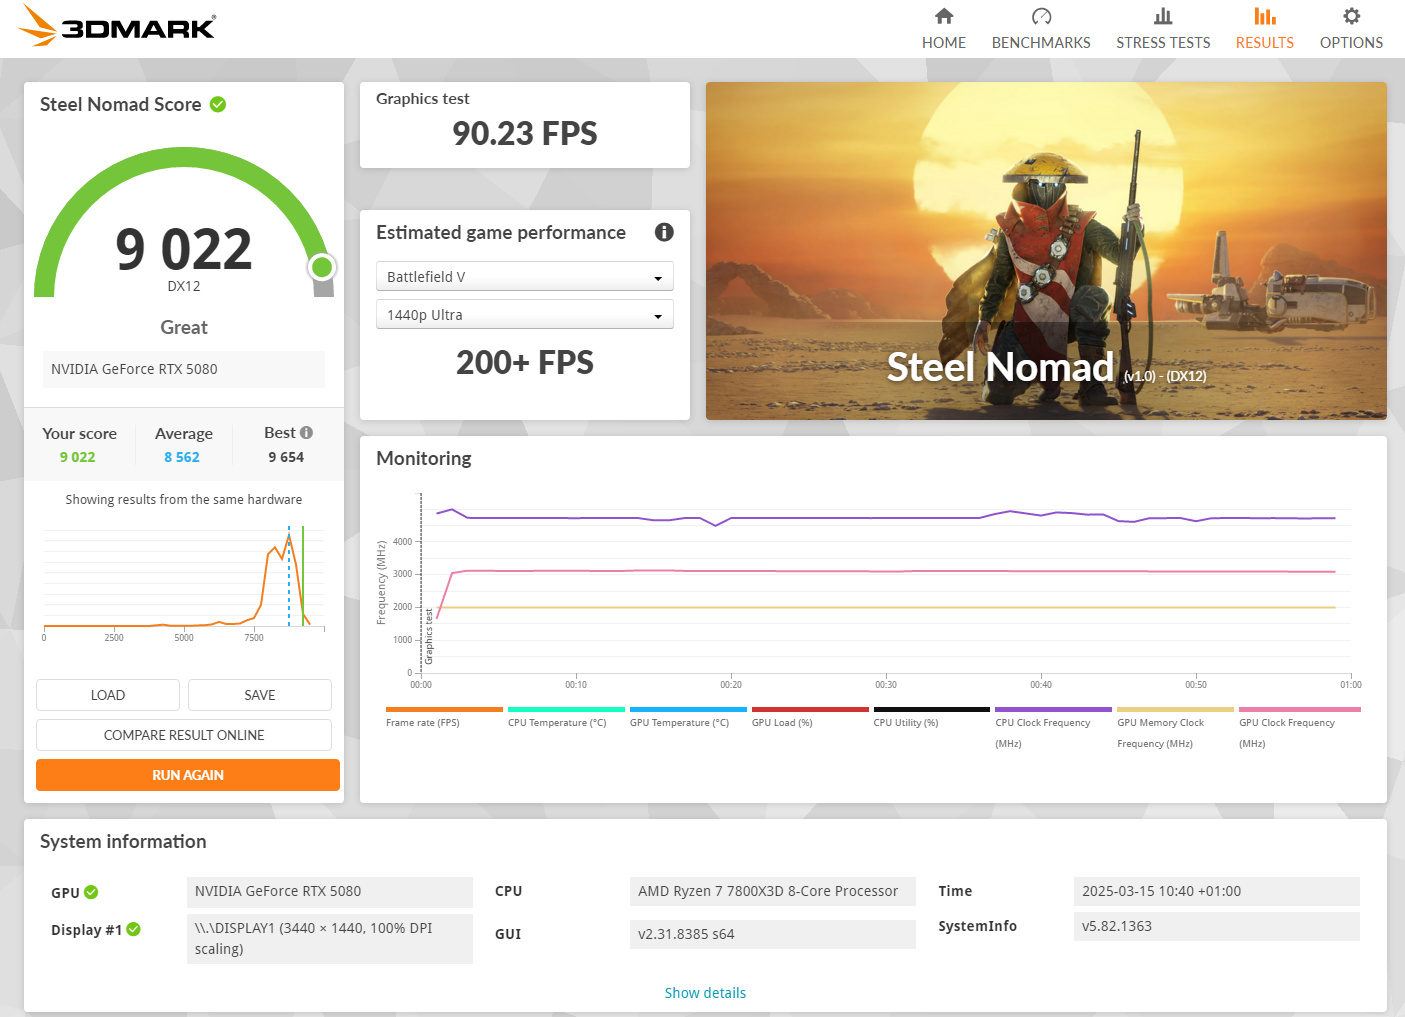
Task: Click the DX12 label under score
Action: (184, 286)
